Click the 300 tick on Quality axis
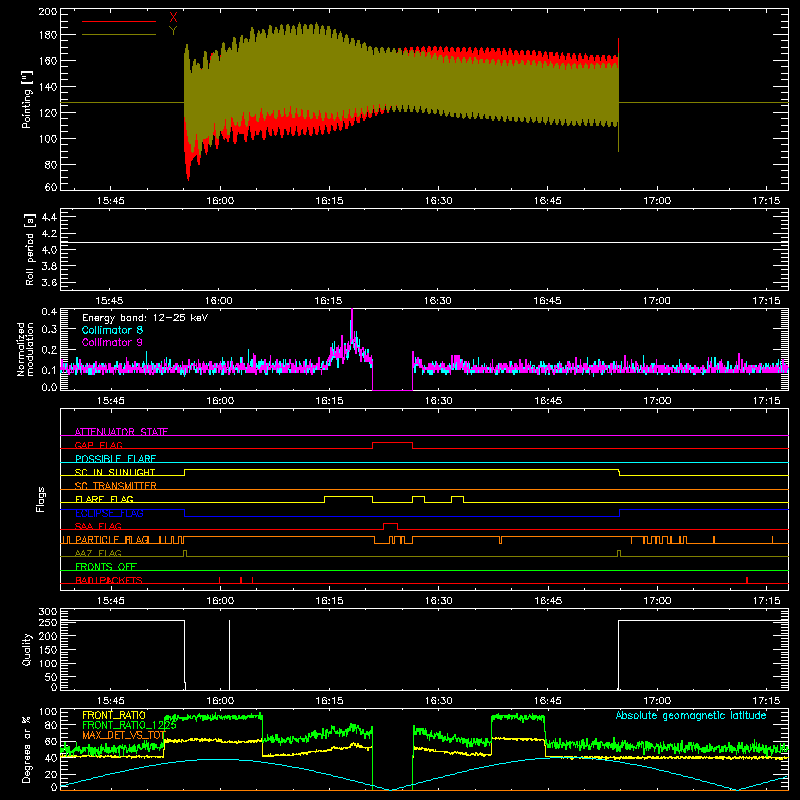 click(x=48, y=612)
